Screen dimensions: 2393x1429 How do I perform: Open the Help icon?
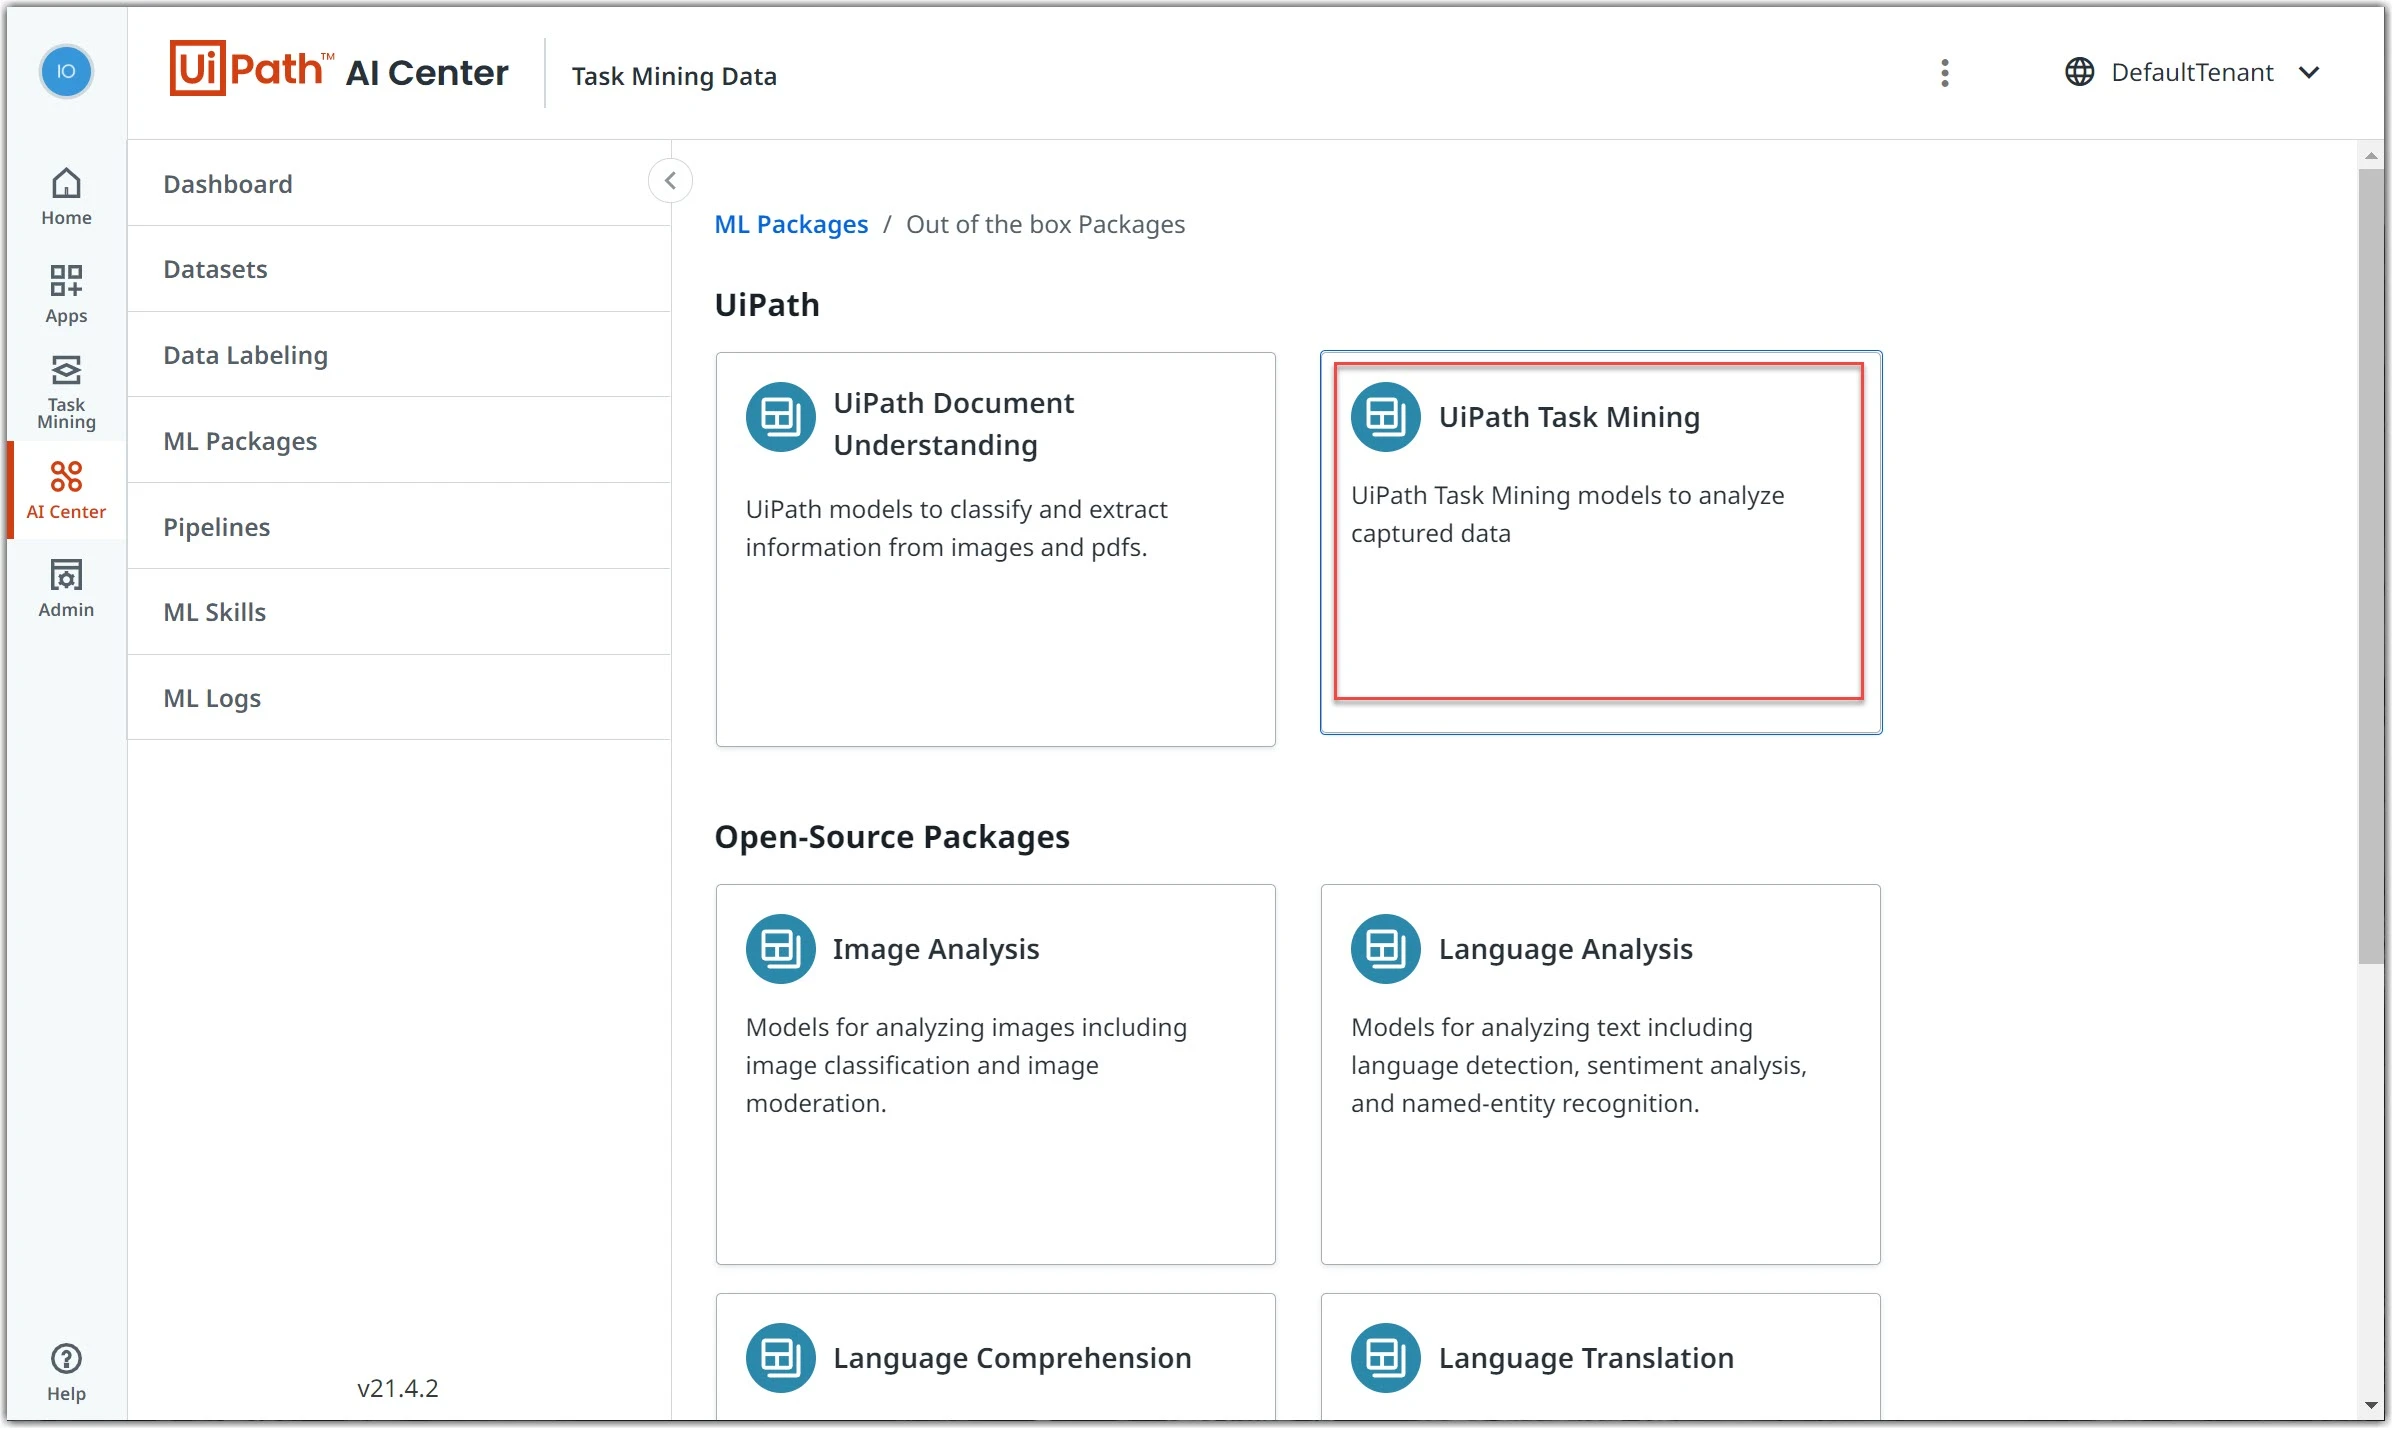point(66,1373)
